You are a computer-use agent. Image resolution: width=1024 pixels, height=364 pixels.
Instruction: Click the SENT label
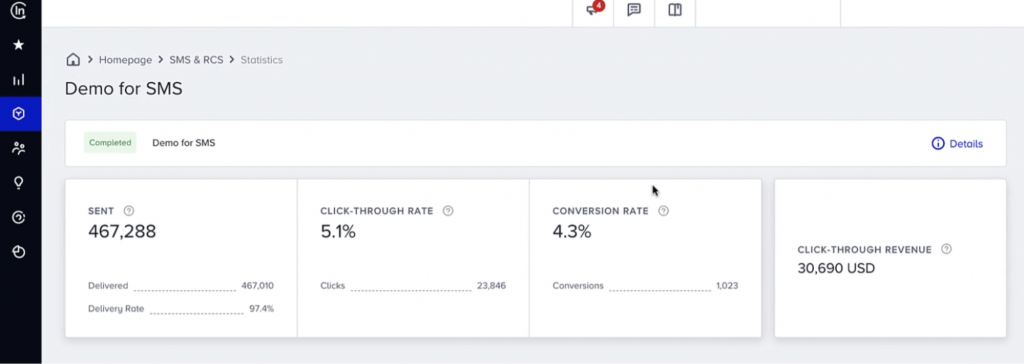(101, 211)
